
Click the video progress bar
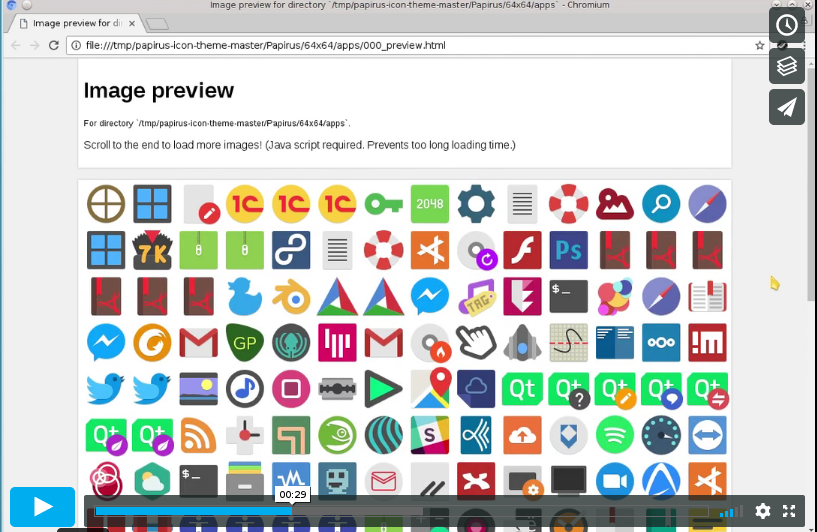[401, 511]
